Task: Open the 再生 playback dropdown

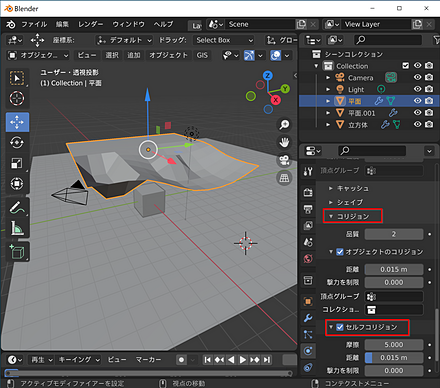Action: tap(41, 360)
